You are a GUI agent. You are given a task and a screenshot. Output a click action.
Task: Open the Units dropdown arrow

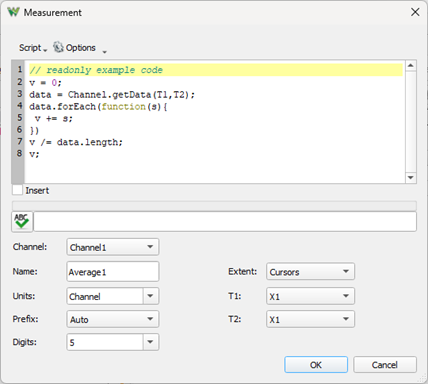[x=151, y=296]
